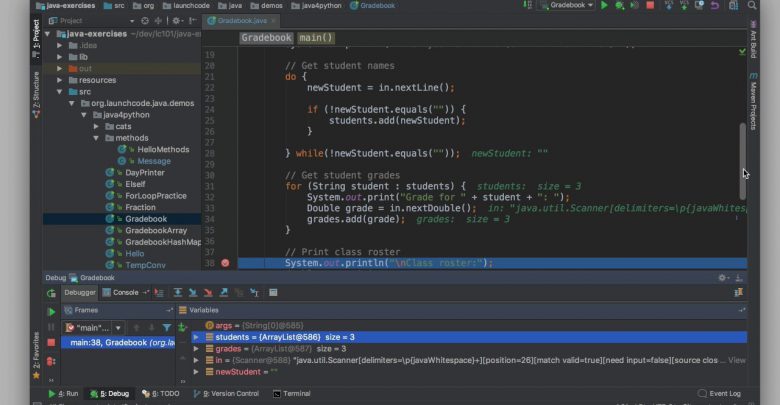Toggle the line 38 breakpoint red dot

point(225,263)
